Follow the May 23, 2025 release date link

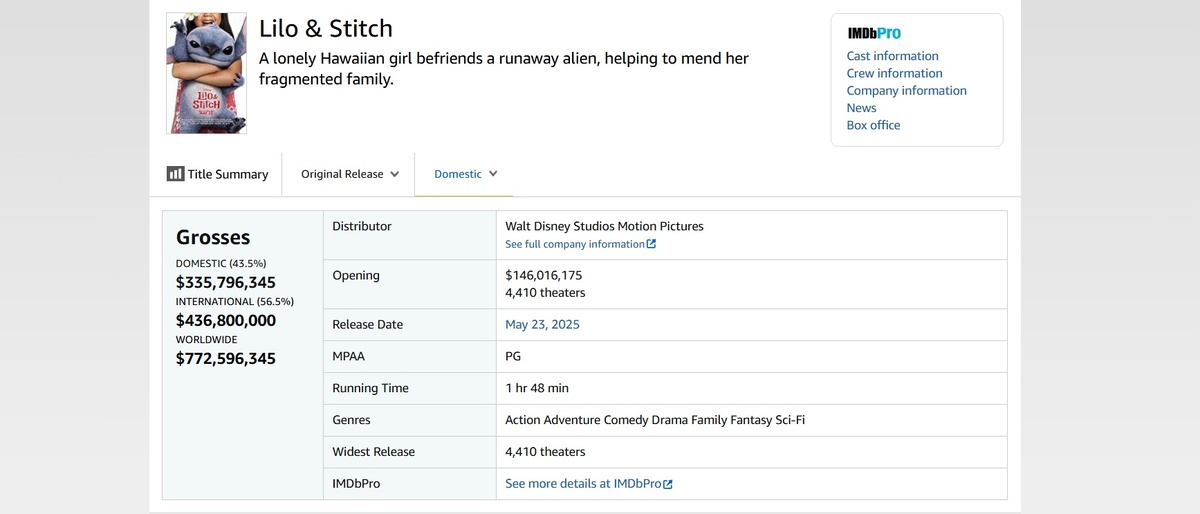pos(542,325)
